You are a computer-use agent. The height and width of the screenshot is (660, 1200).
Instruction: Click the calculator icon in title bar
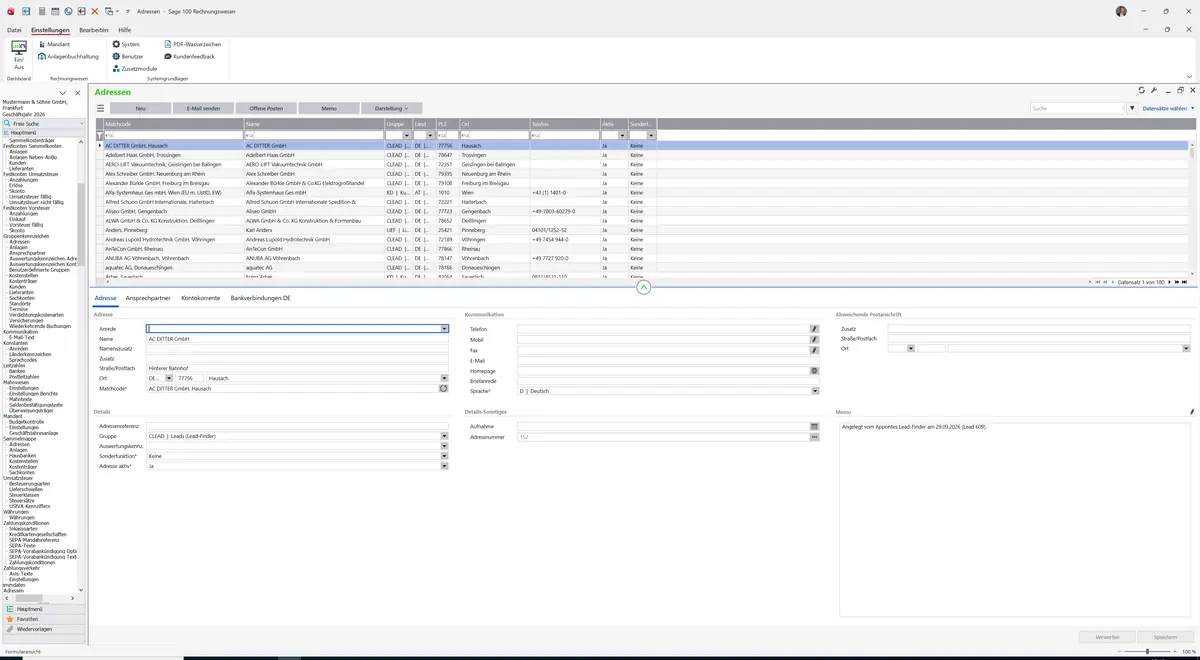click(x=41, y=11)
